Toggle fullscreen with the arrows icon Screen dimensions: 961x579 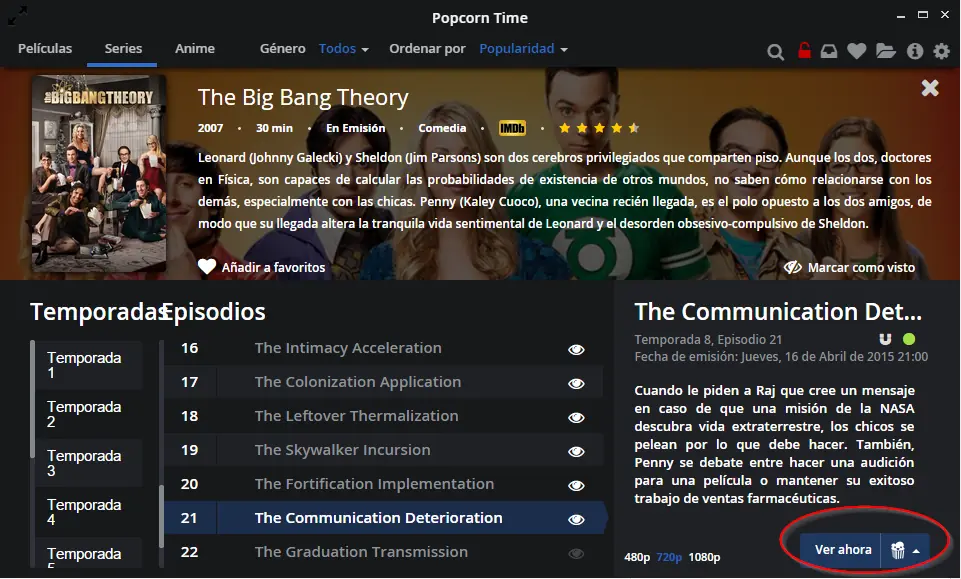coord(17,16)
